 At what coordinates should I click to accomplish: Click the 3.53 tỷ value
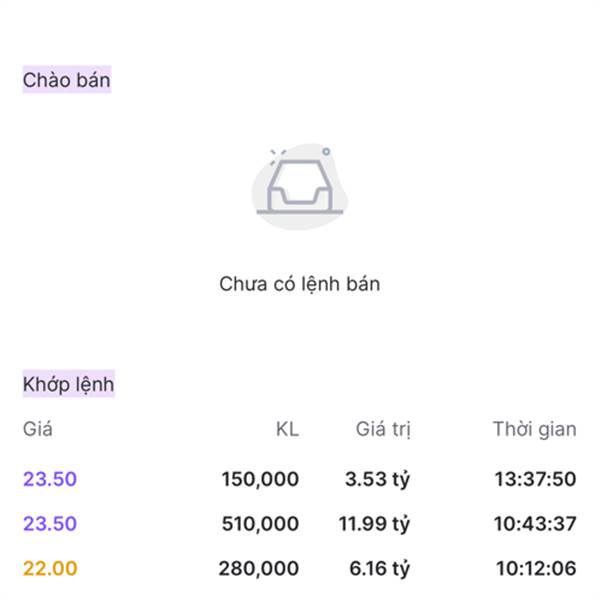(x=378, y=479)
